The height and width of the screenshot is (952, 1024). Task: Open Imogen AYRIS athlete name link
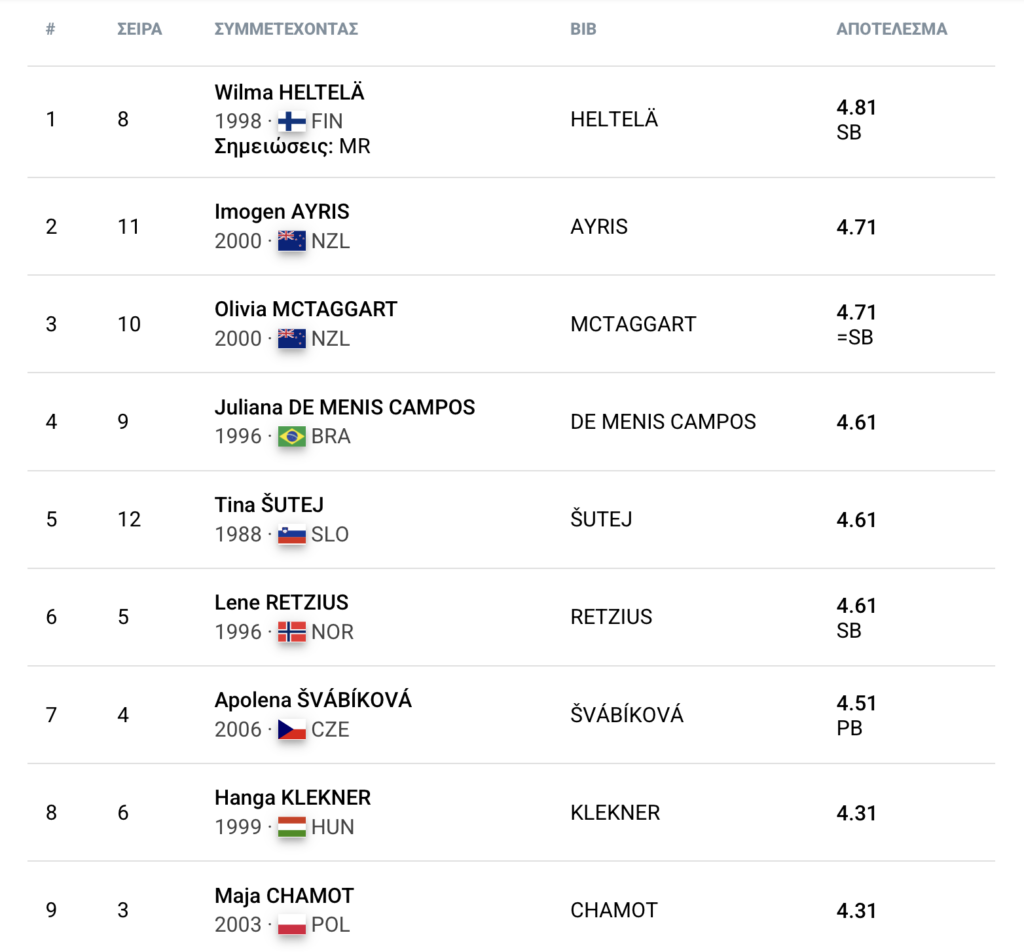click(281, 212)
